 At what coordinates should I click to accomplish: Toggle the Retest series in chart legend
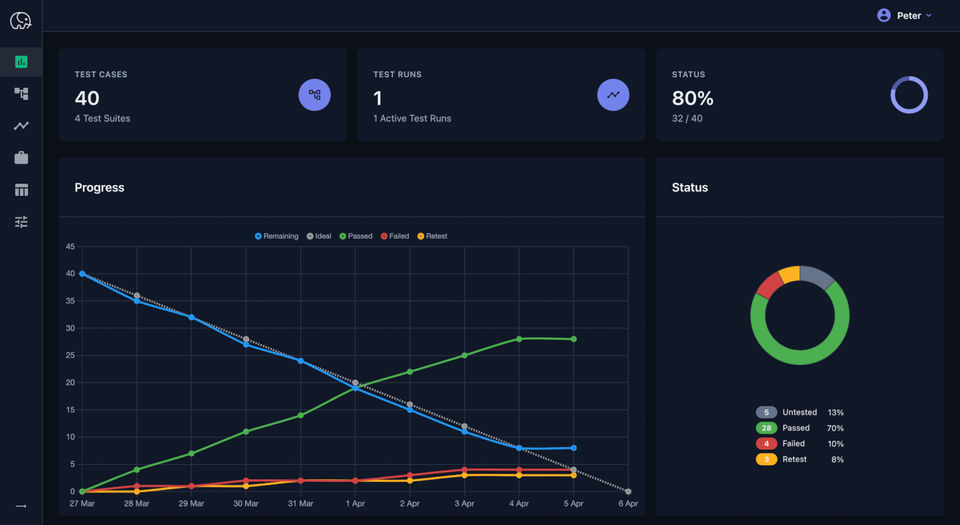click(x=432, y=236)
